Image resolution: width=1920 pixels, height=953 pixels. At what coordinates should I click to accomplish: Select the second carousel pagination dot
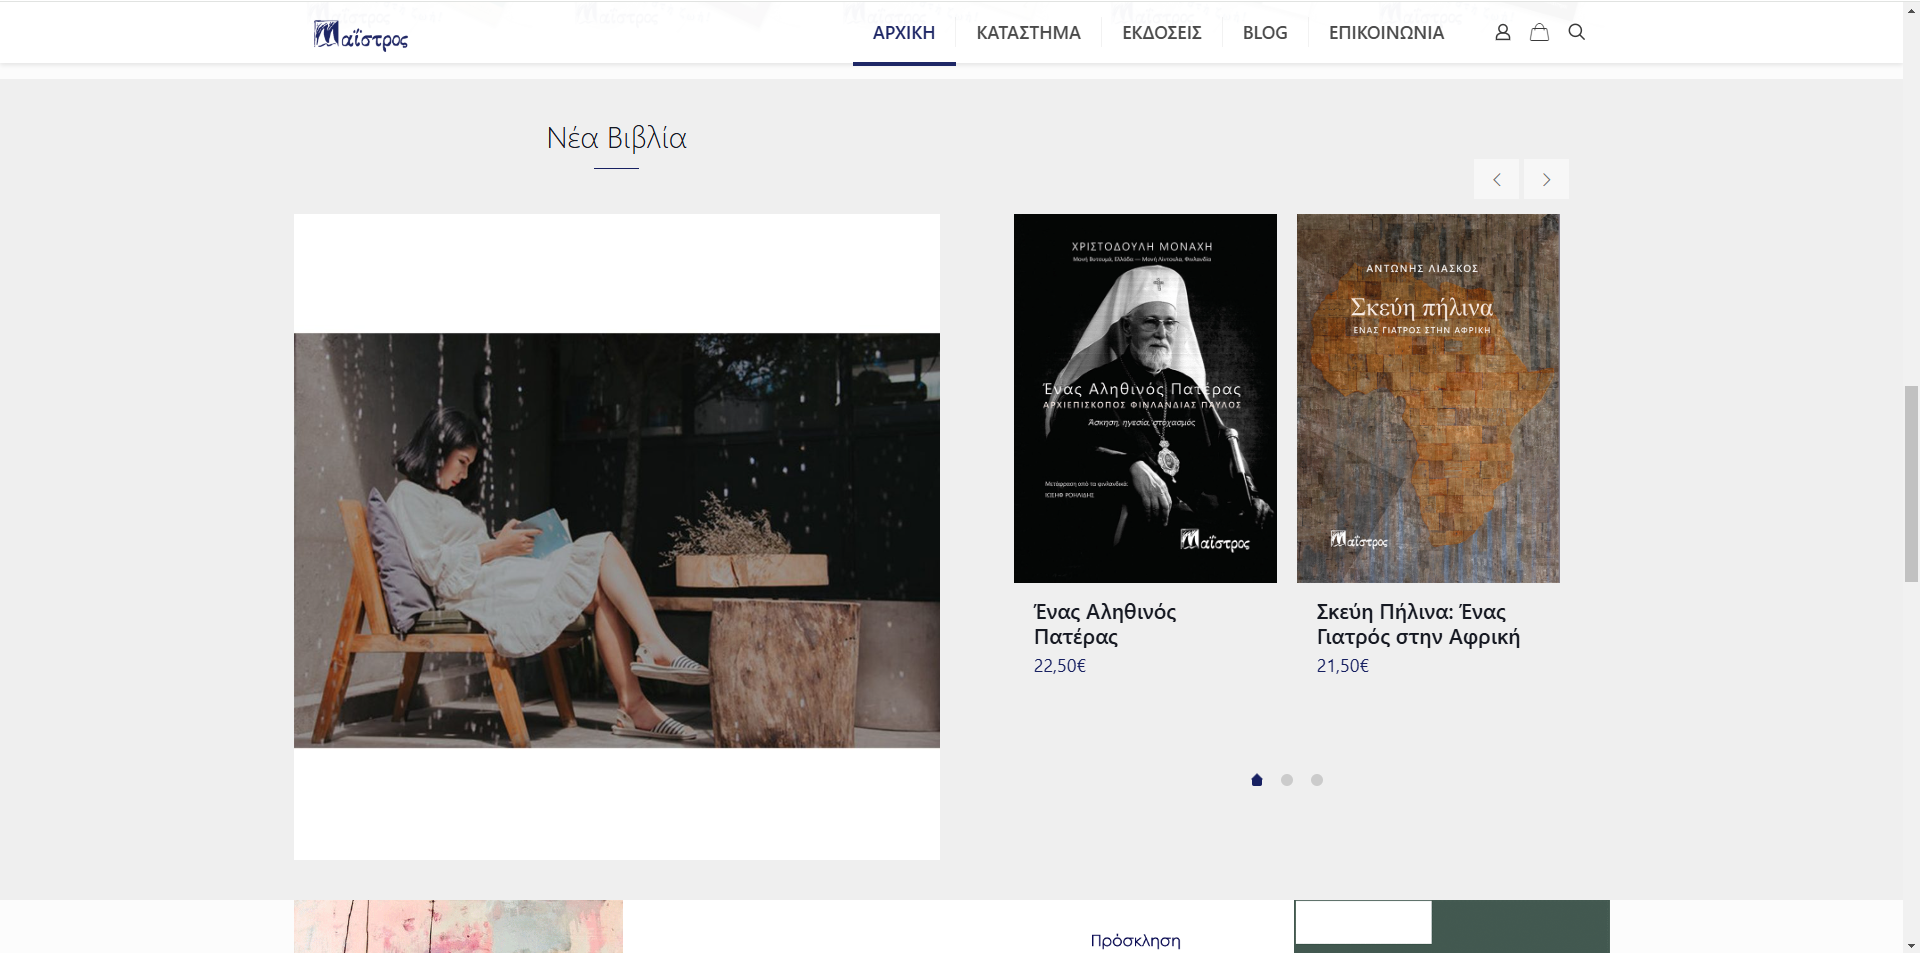(1287, 780)
